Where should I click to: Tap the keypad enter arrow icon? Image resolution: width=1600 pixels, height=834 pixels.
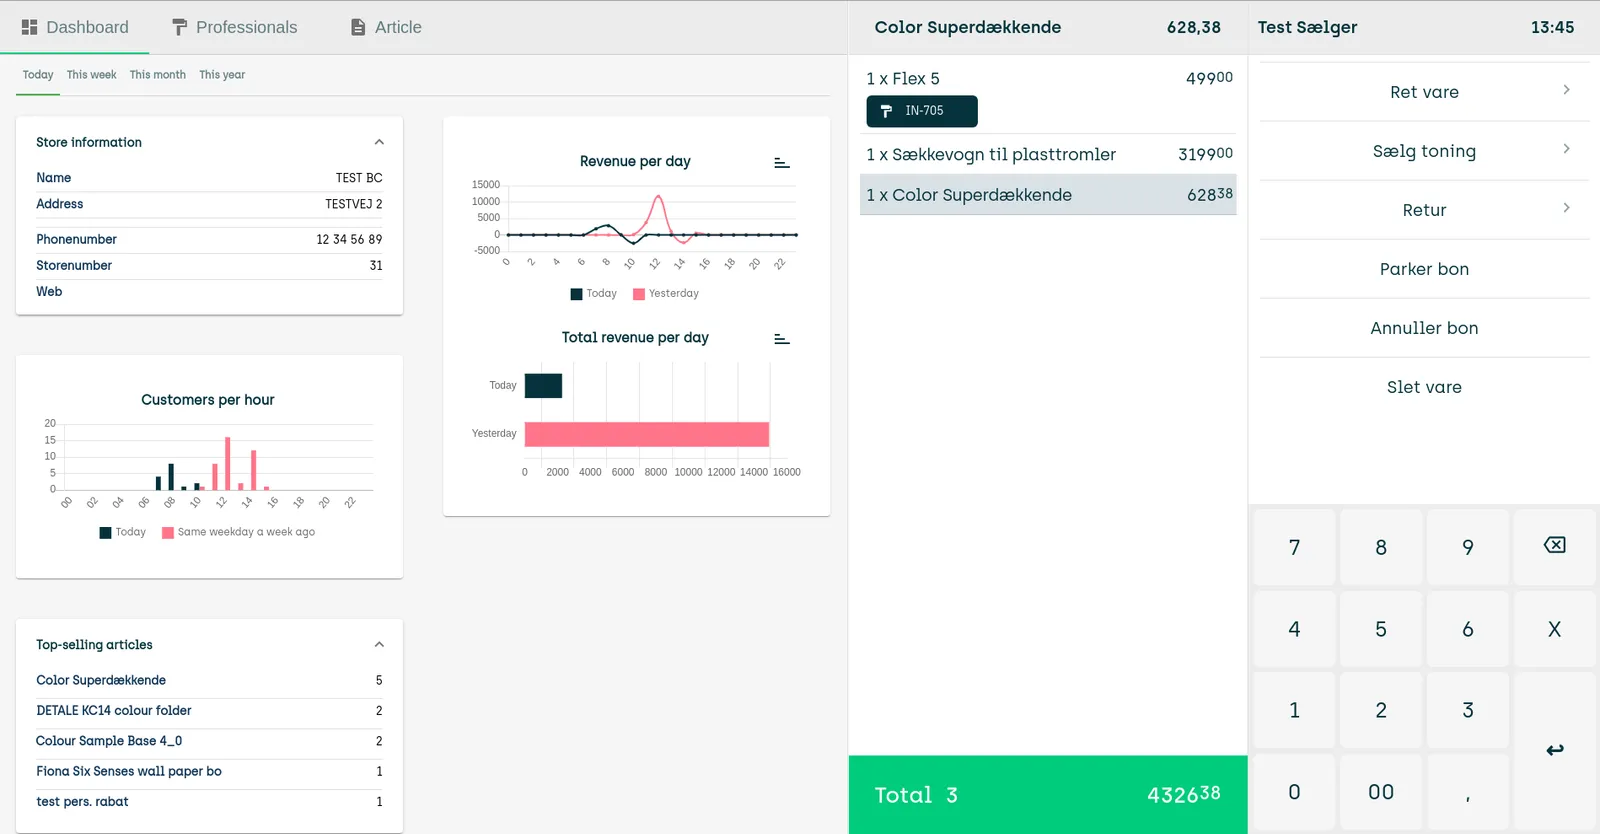tap(1555, 750)
